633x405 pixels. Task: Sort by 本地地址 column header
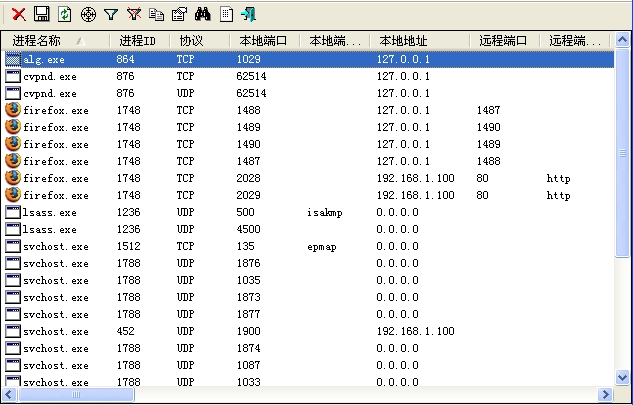420,41
